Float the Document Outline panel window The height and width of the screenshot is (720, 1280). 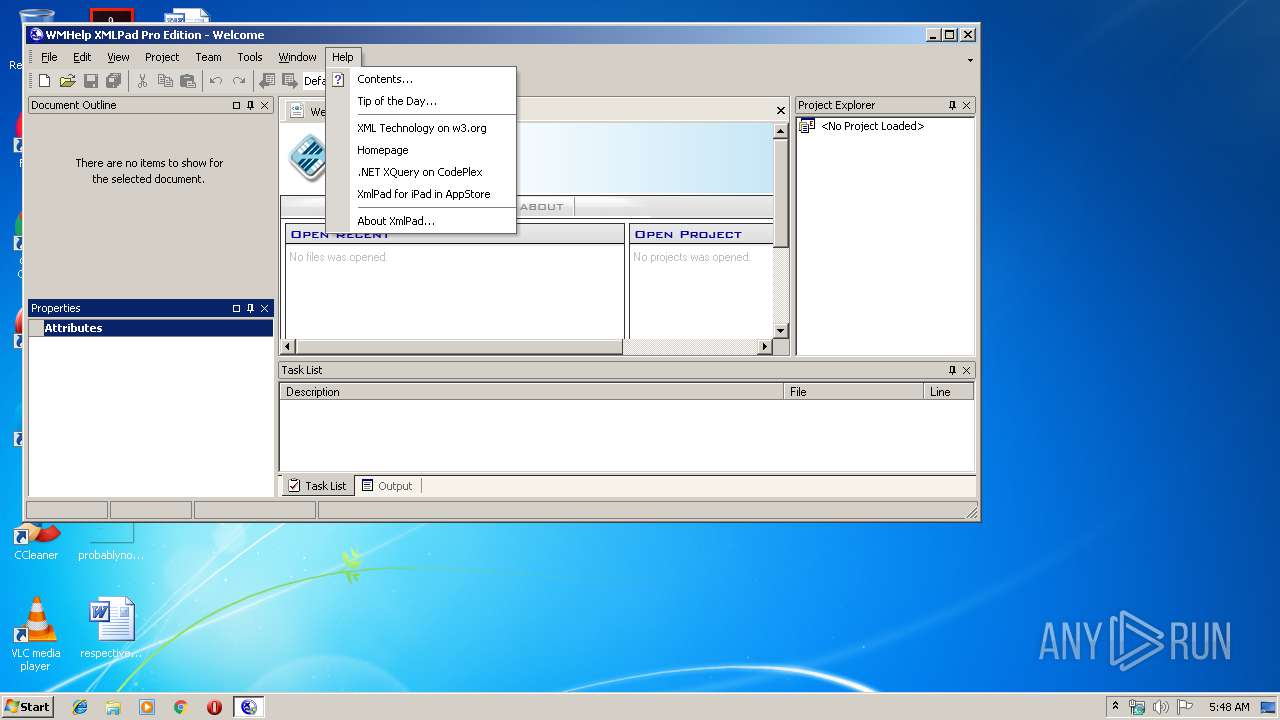[x=237, y=105]
